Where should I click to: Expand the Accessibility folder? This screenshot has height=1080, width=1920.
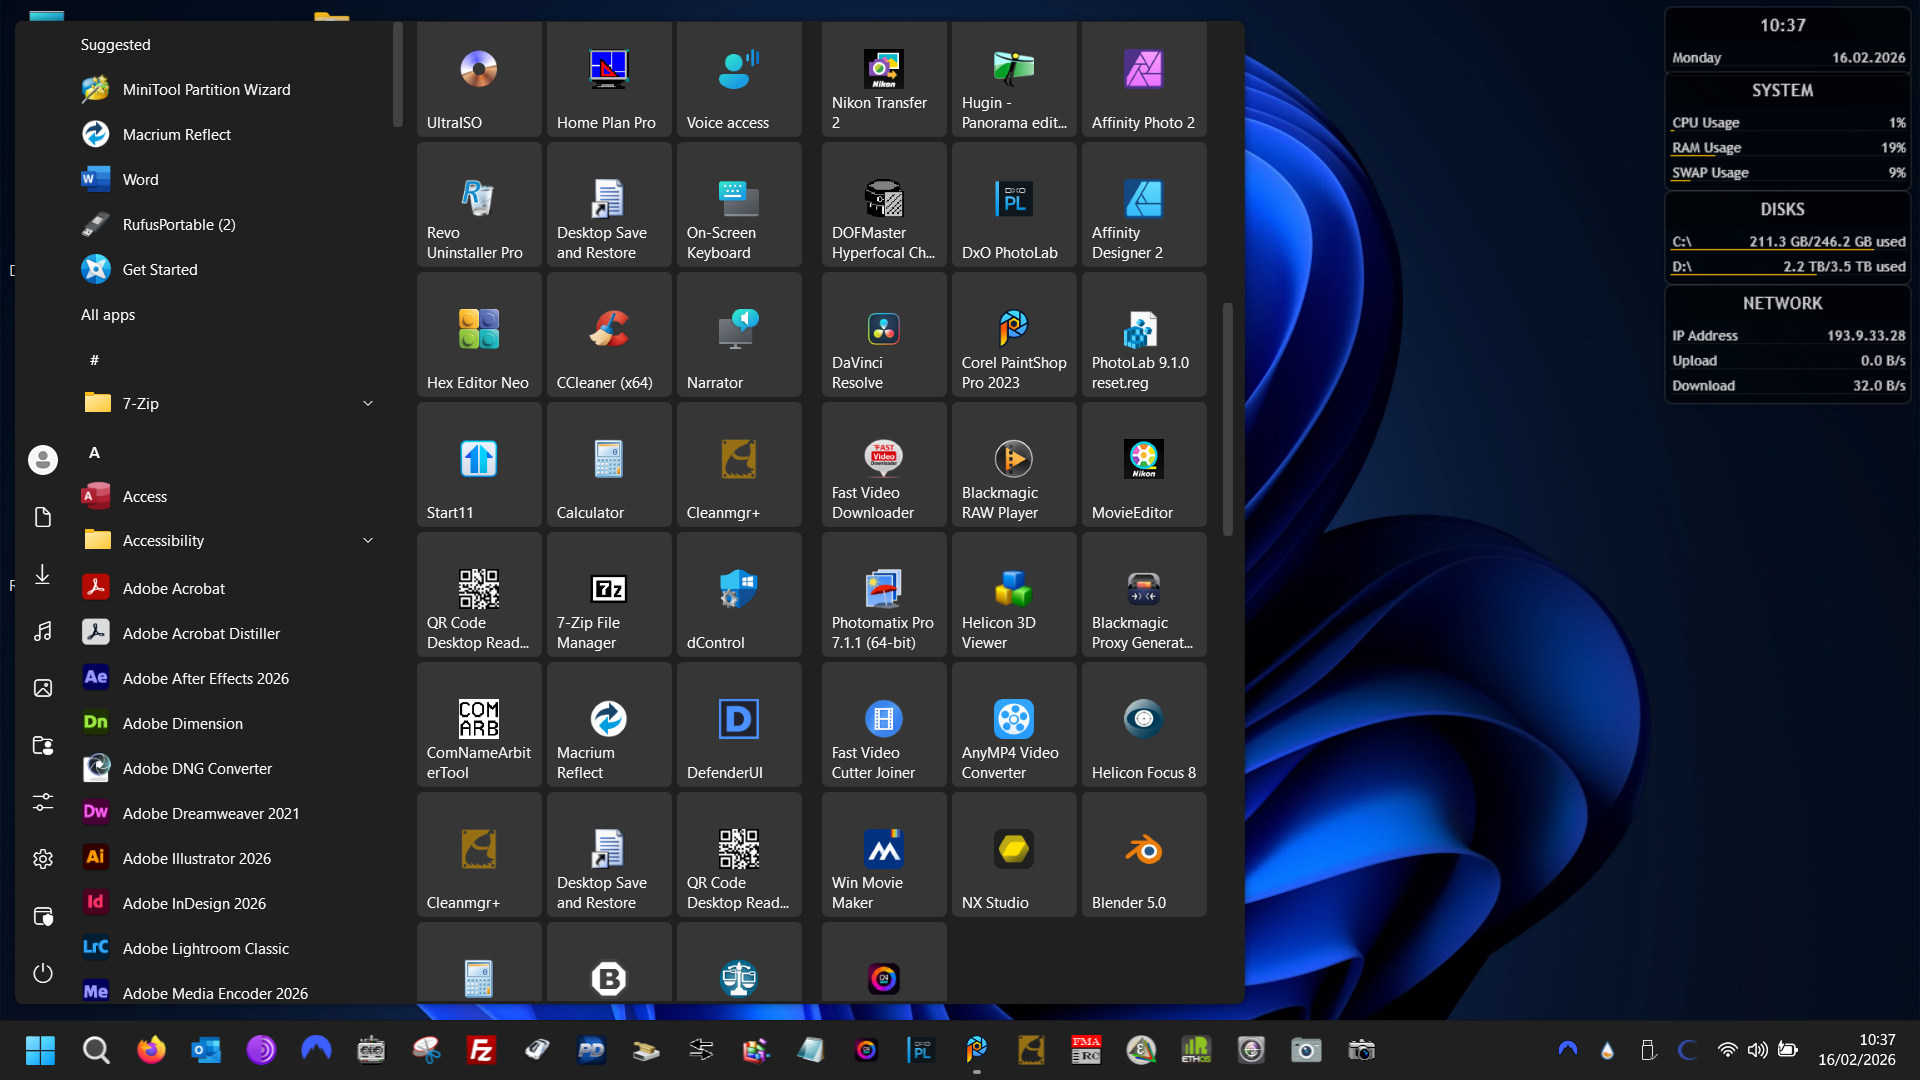click(368, 540)
